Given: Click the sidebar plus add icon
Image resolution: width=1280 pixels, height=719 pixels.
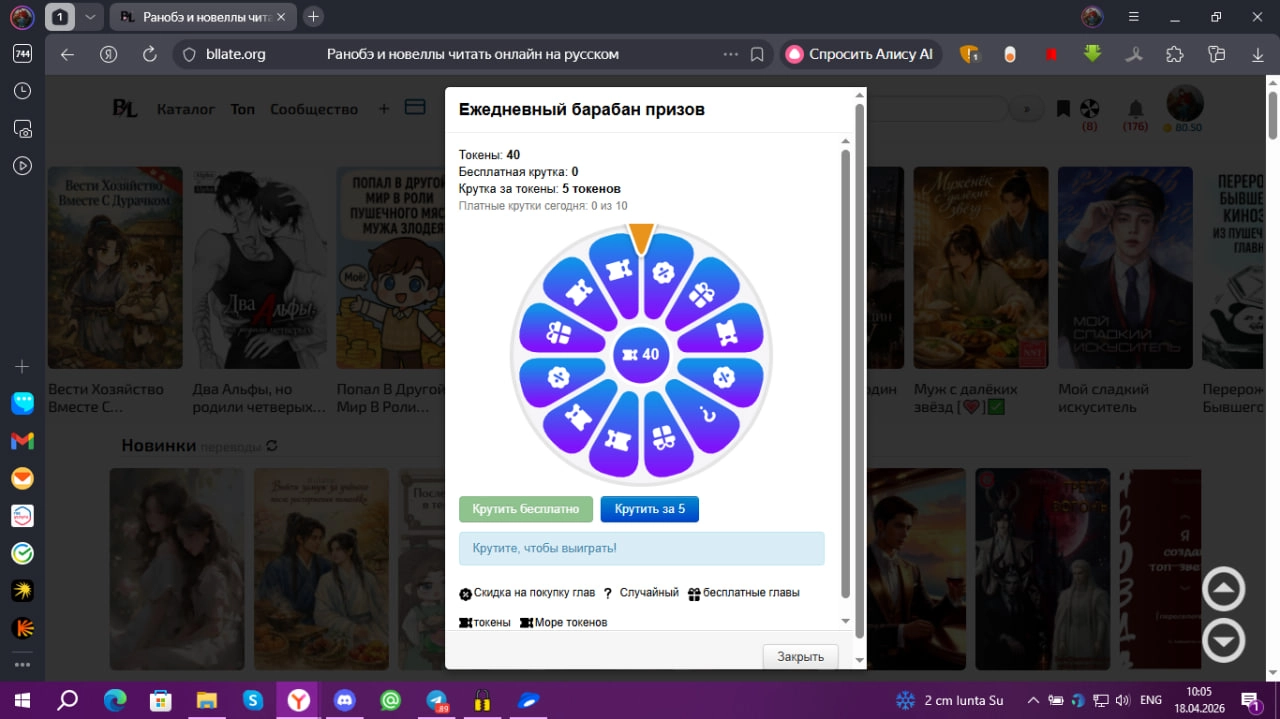Looking at the screenshot, I should (x=22, y=366).
